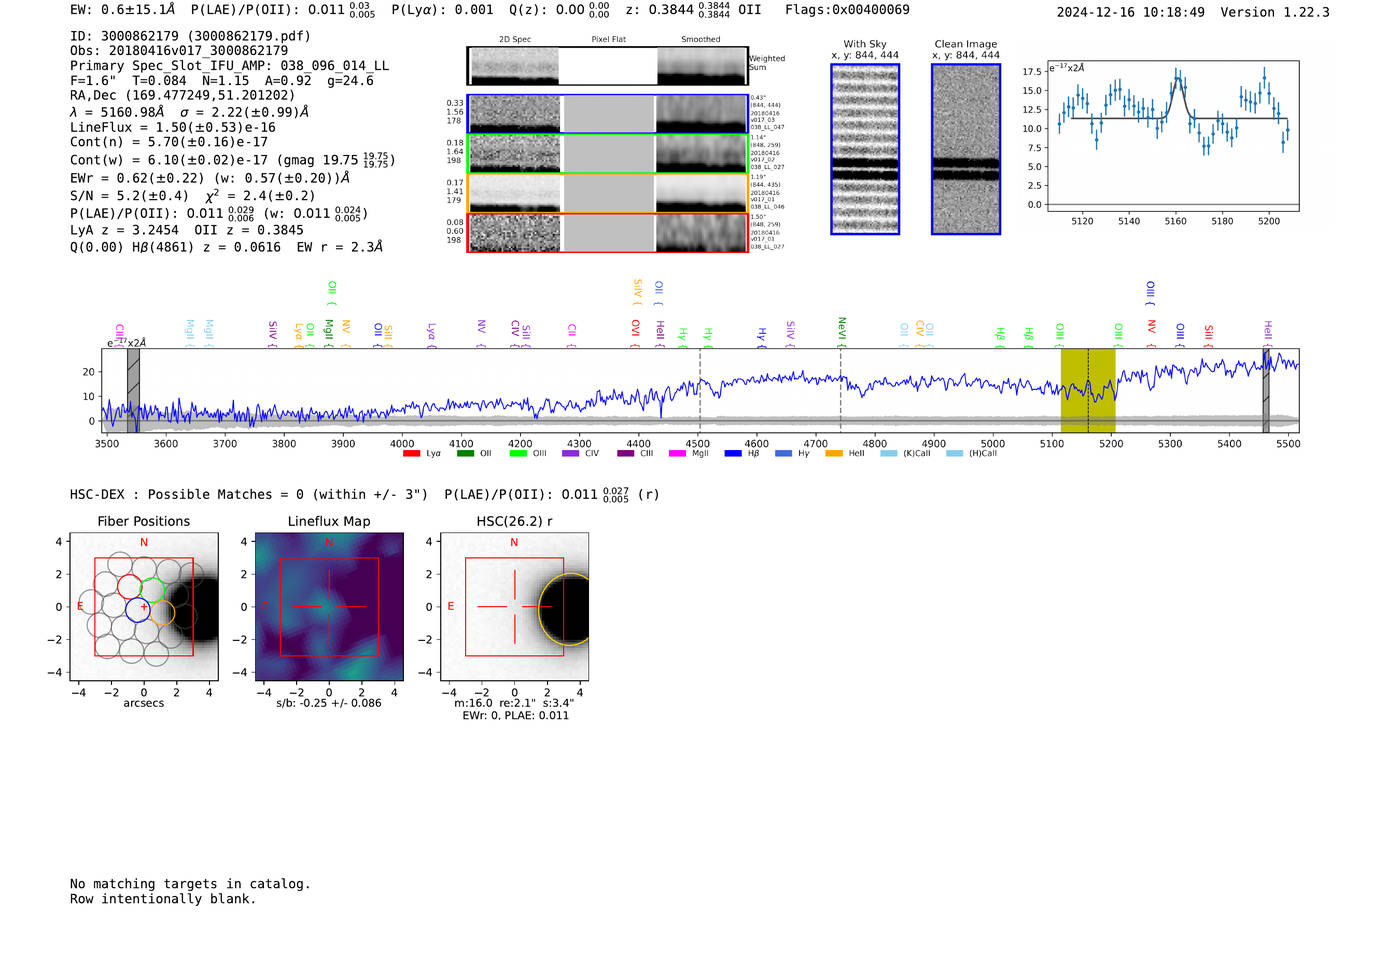The image size is (1400, 953).
Task: Click the lime OIII legend swatch
Action: pos(518,454)
